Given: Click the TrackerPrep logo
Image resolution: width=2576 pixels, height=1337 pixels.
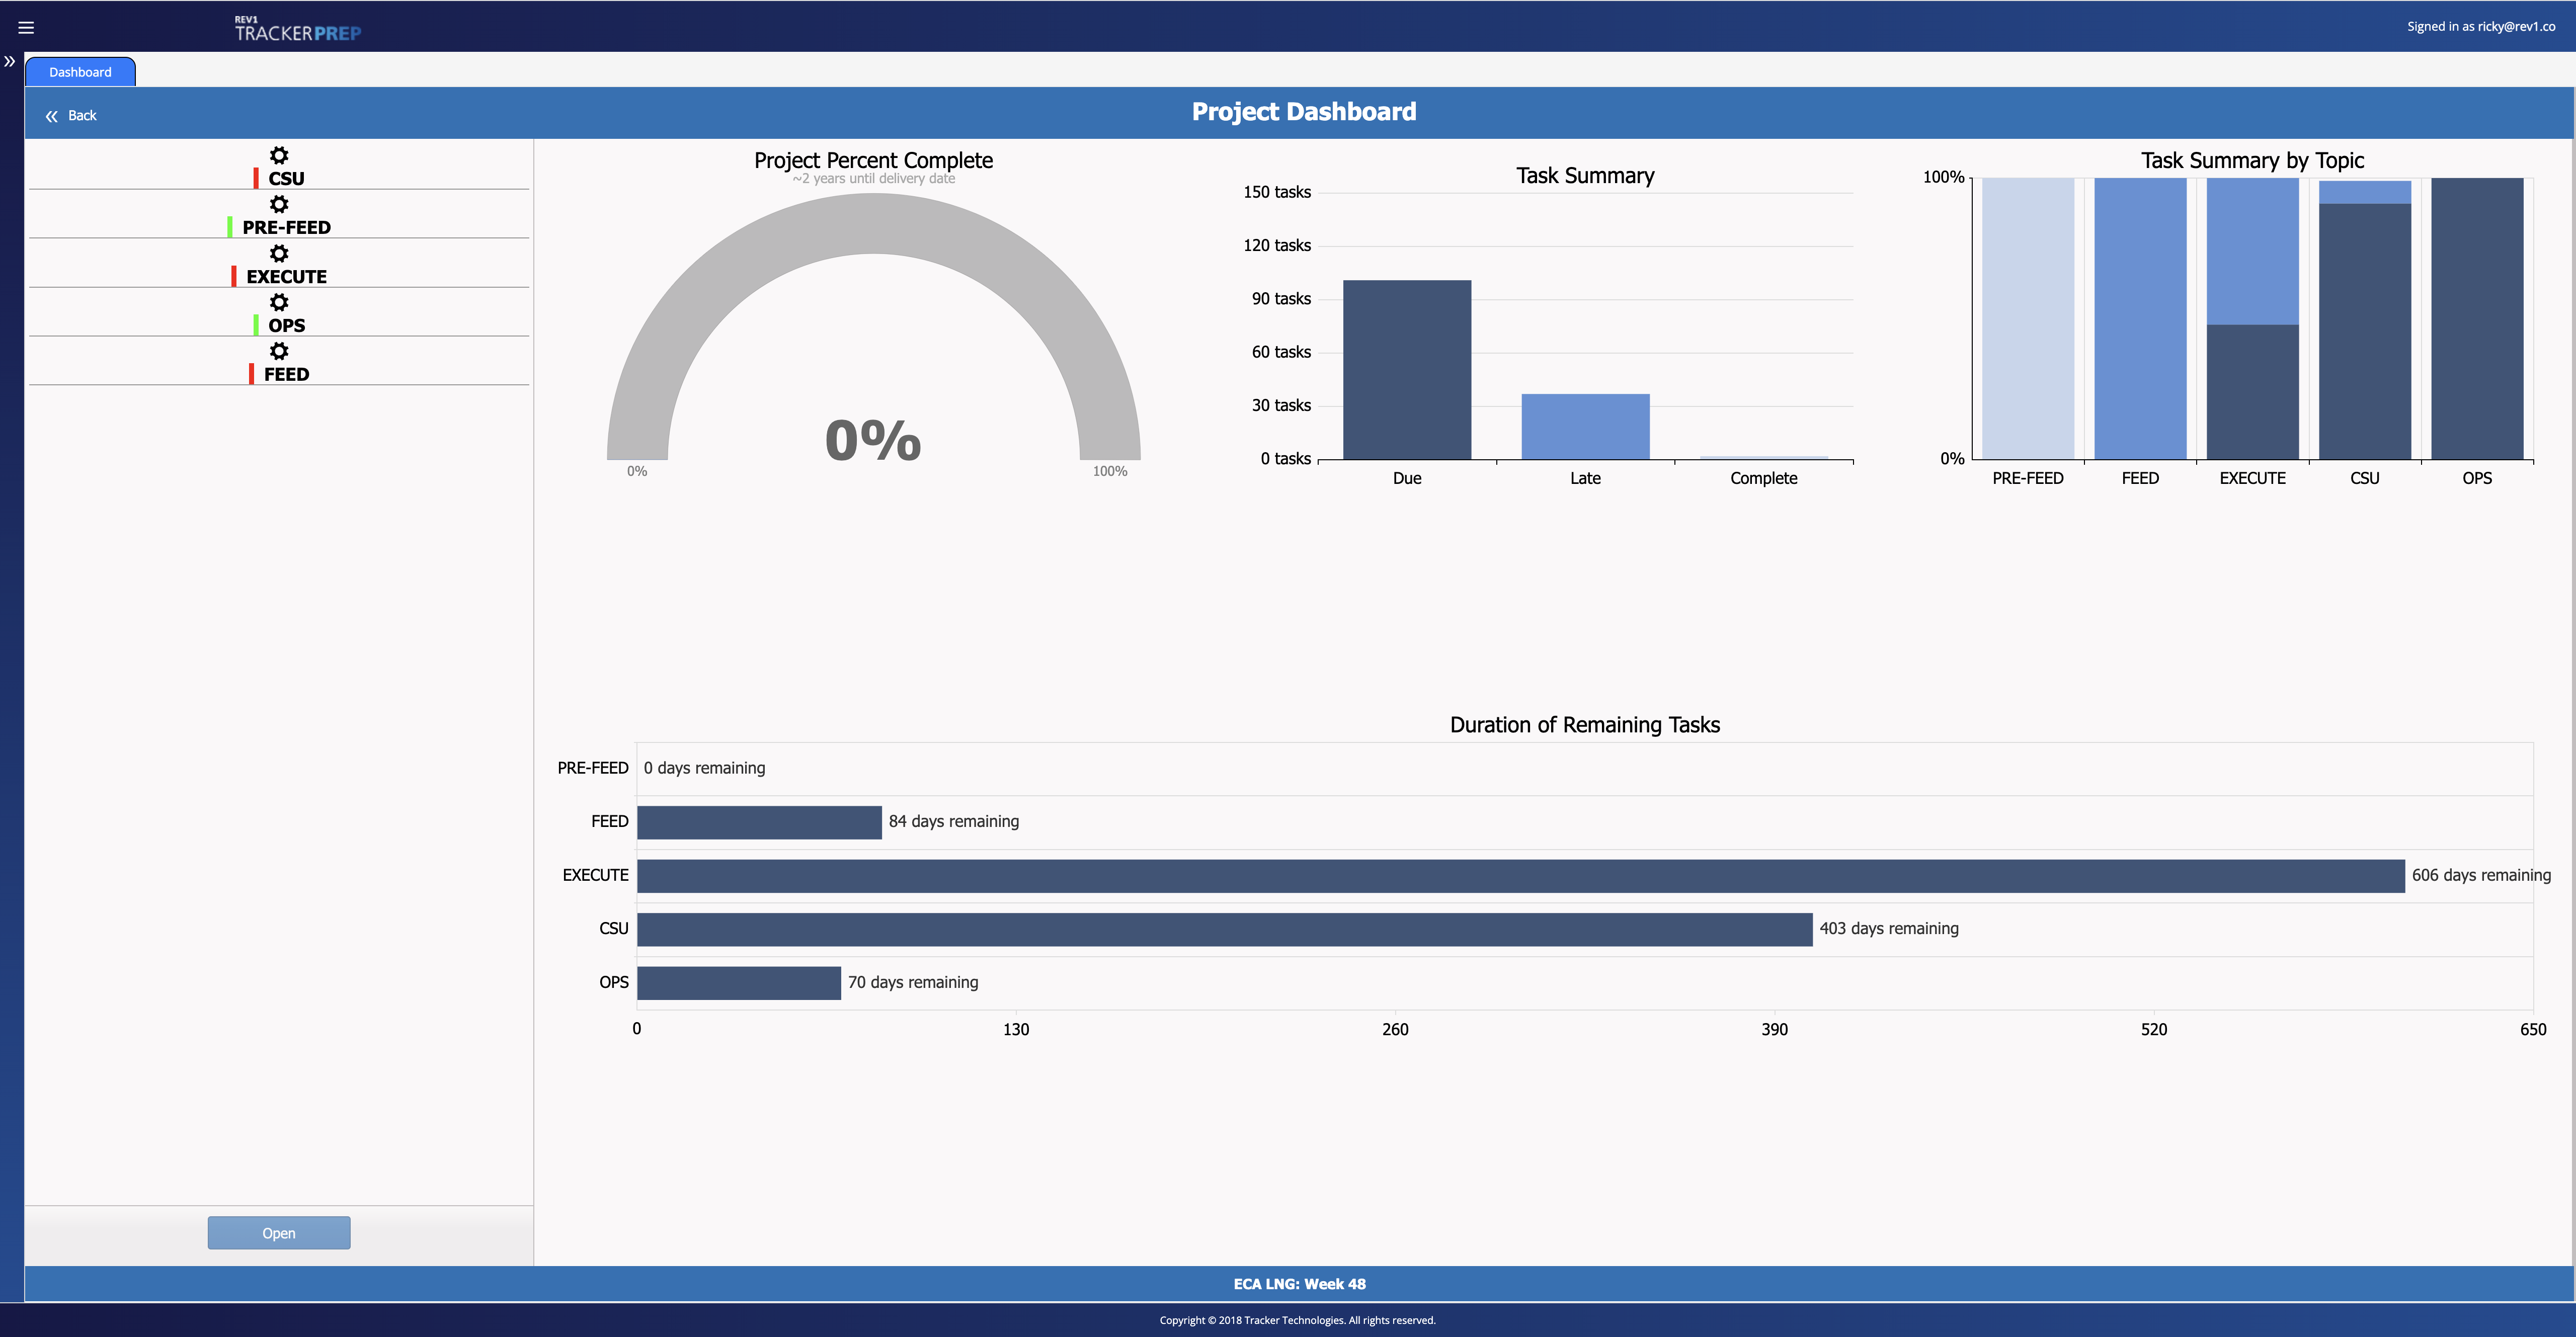Looking at the screenshot, I should click(x=298, y=29).
